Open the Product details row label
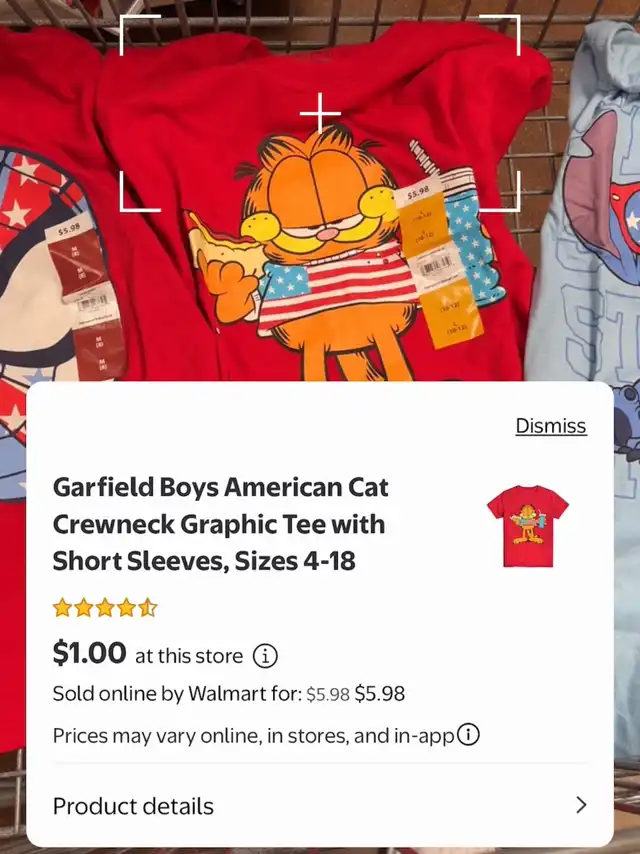The height and width of the screenshot is (854, 640). click(133, 806)
